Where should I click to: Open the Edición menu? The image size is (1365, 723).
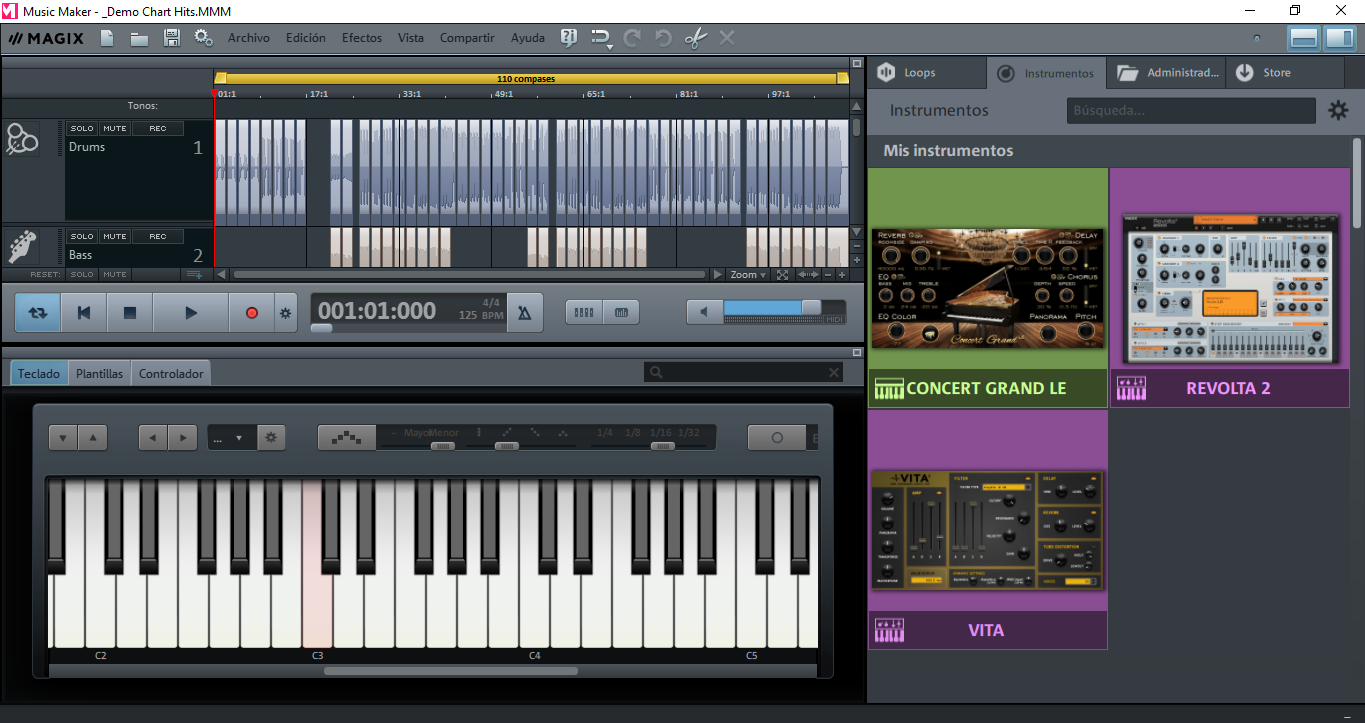point(306,38)
